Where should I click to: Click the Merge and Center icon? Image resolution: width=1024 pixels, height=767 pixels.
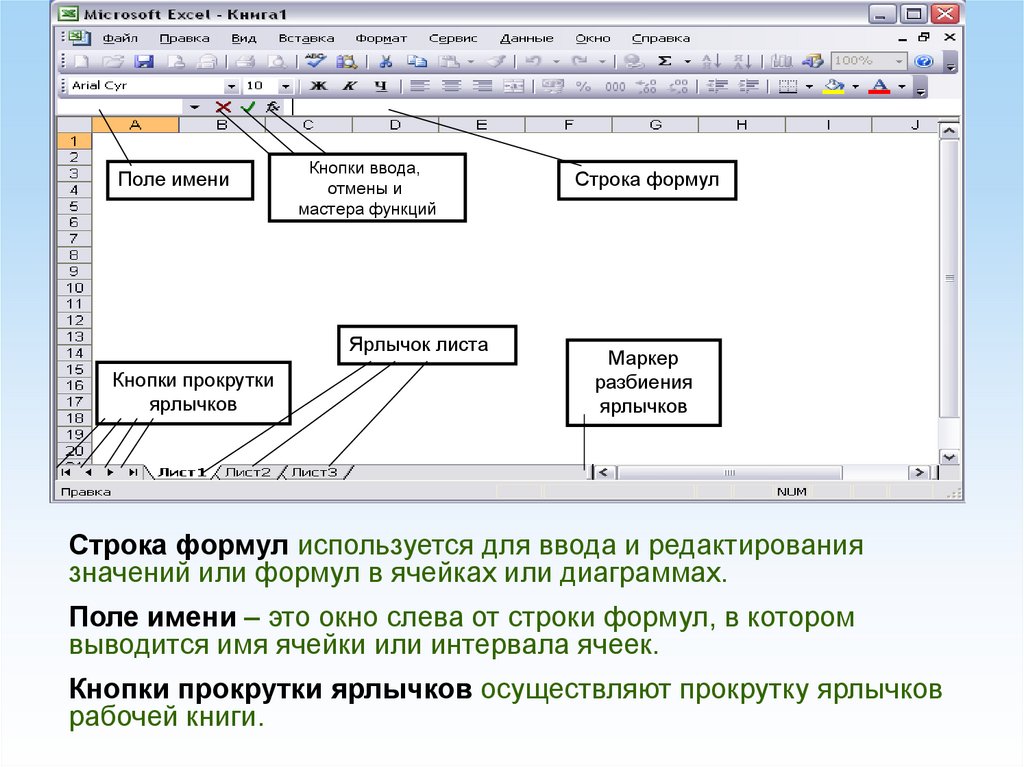[x=514, y=86]
